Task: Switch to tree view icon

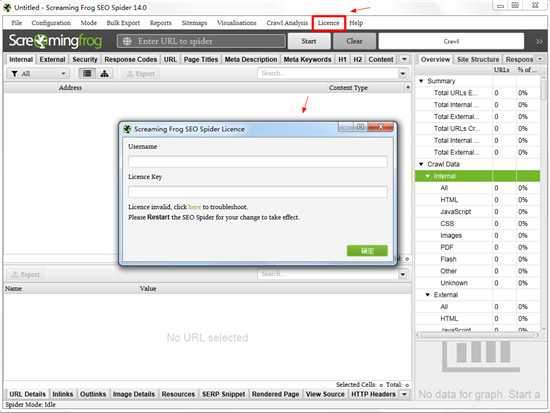Action: pyautogui.click(x=104, y=74)
